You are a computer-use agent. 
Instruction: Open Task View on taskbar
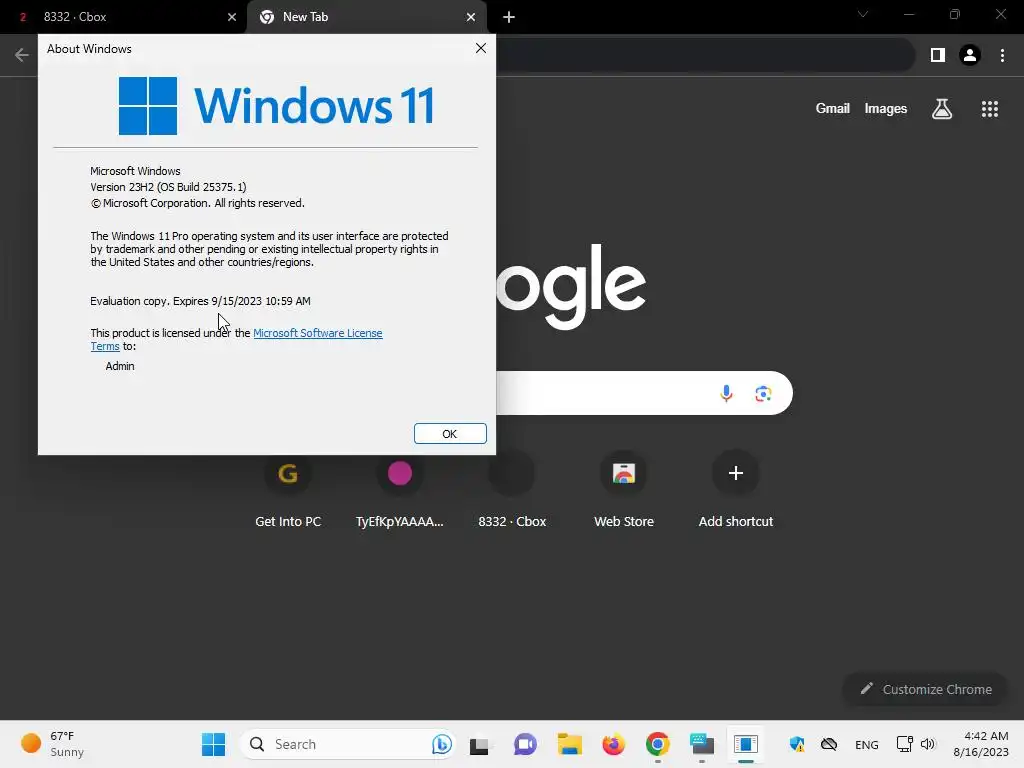point(479,745)
